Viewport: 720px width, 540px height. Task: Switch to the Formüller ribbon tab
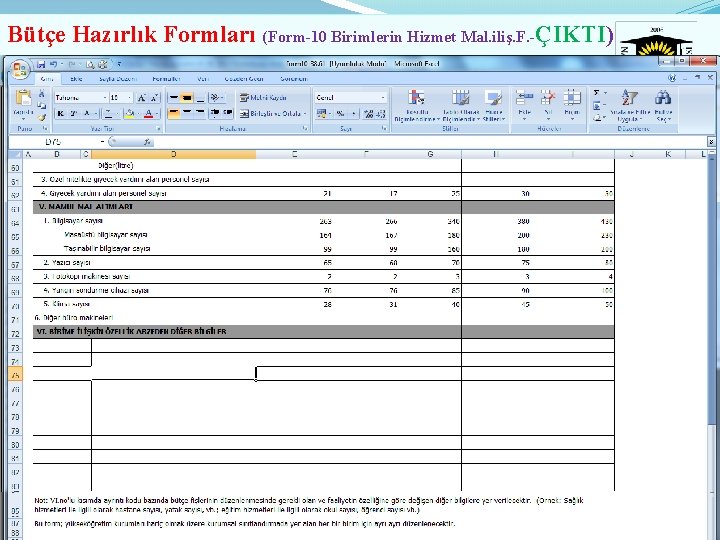(166, 79)
